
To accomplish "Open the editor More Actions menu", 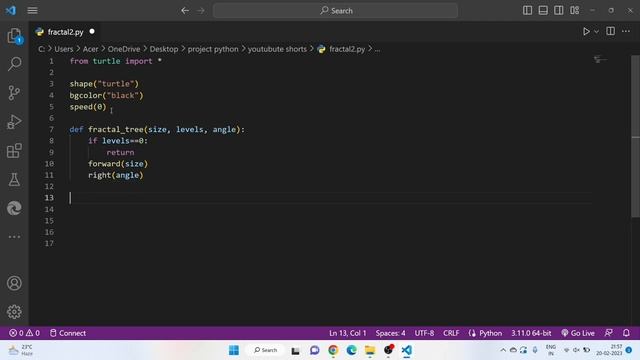I will [626, 31].
